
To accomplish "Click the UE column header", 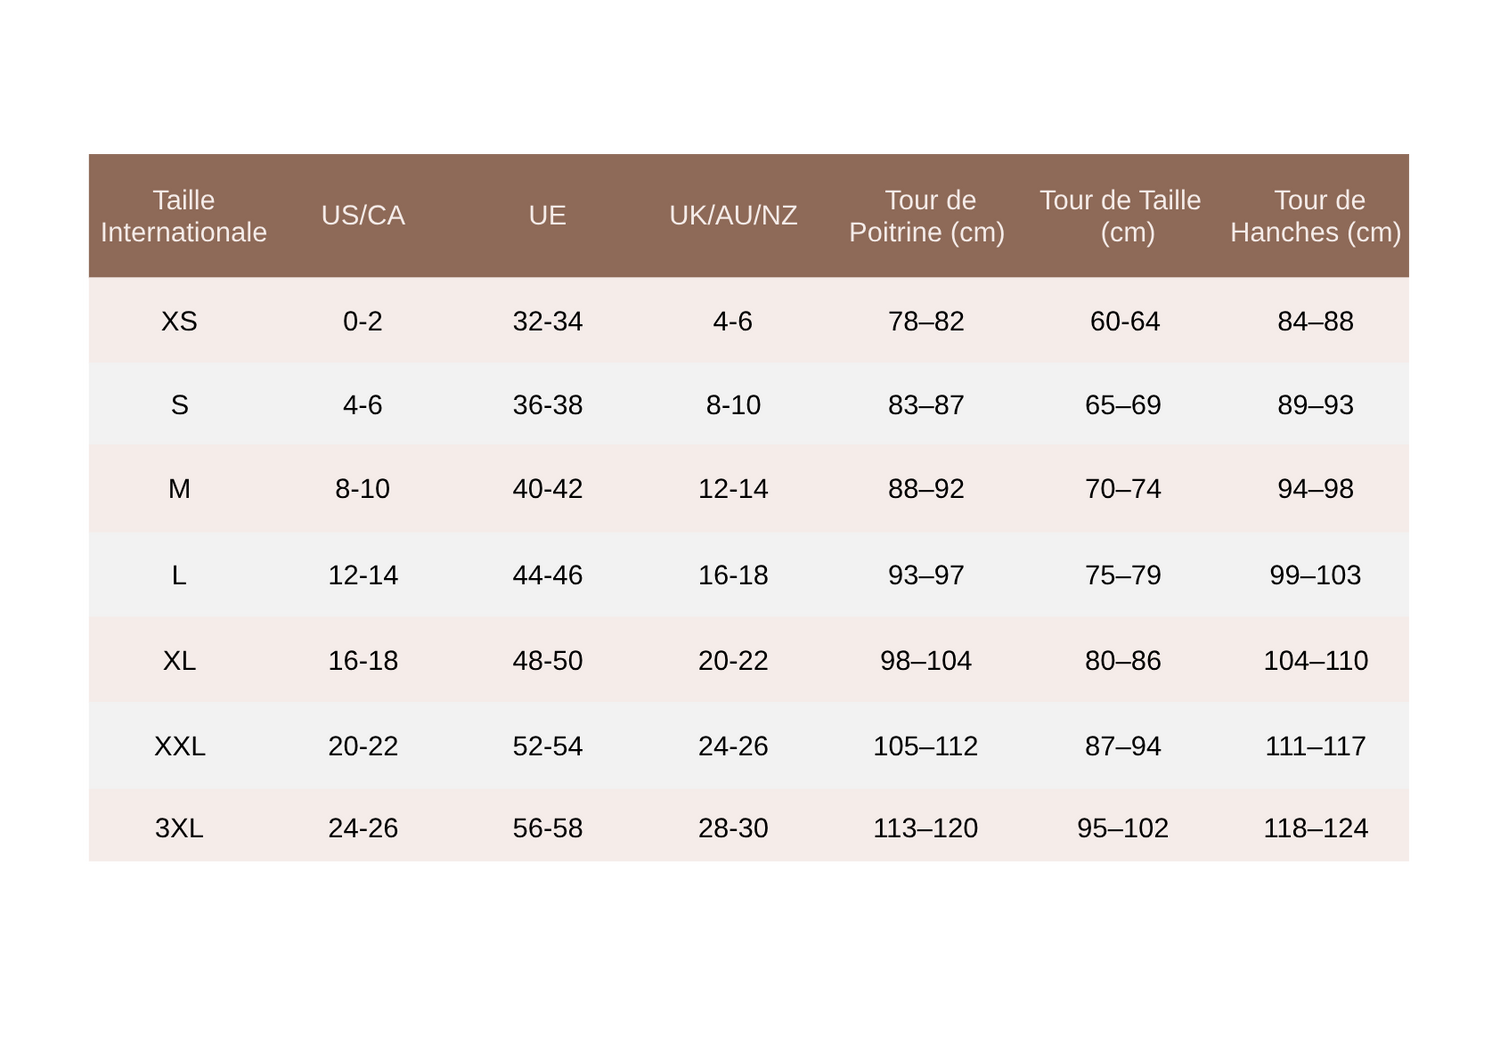I will click(547, 216).
